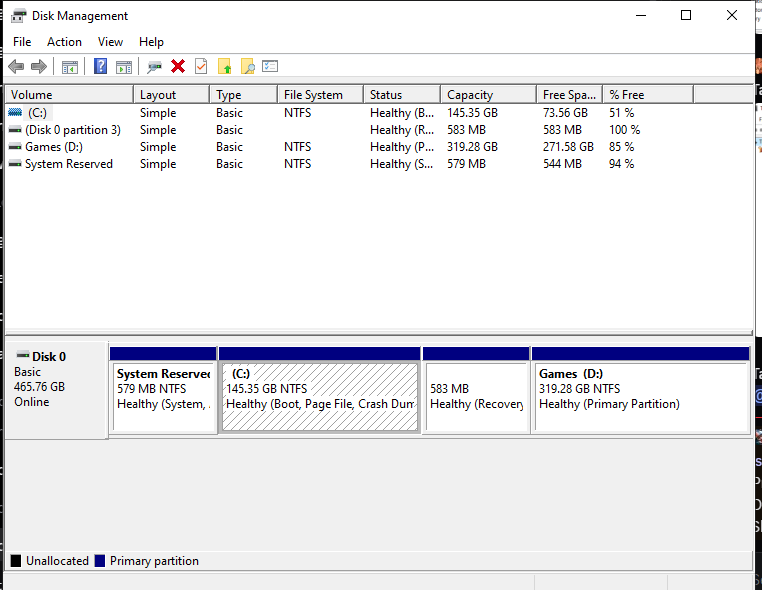This screenshot has height=590, width=762.
Task: Select the hatched (C:) partition block
Action: pyautogui.click(x=320, y=390)
